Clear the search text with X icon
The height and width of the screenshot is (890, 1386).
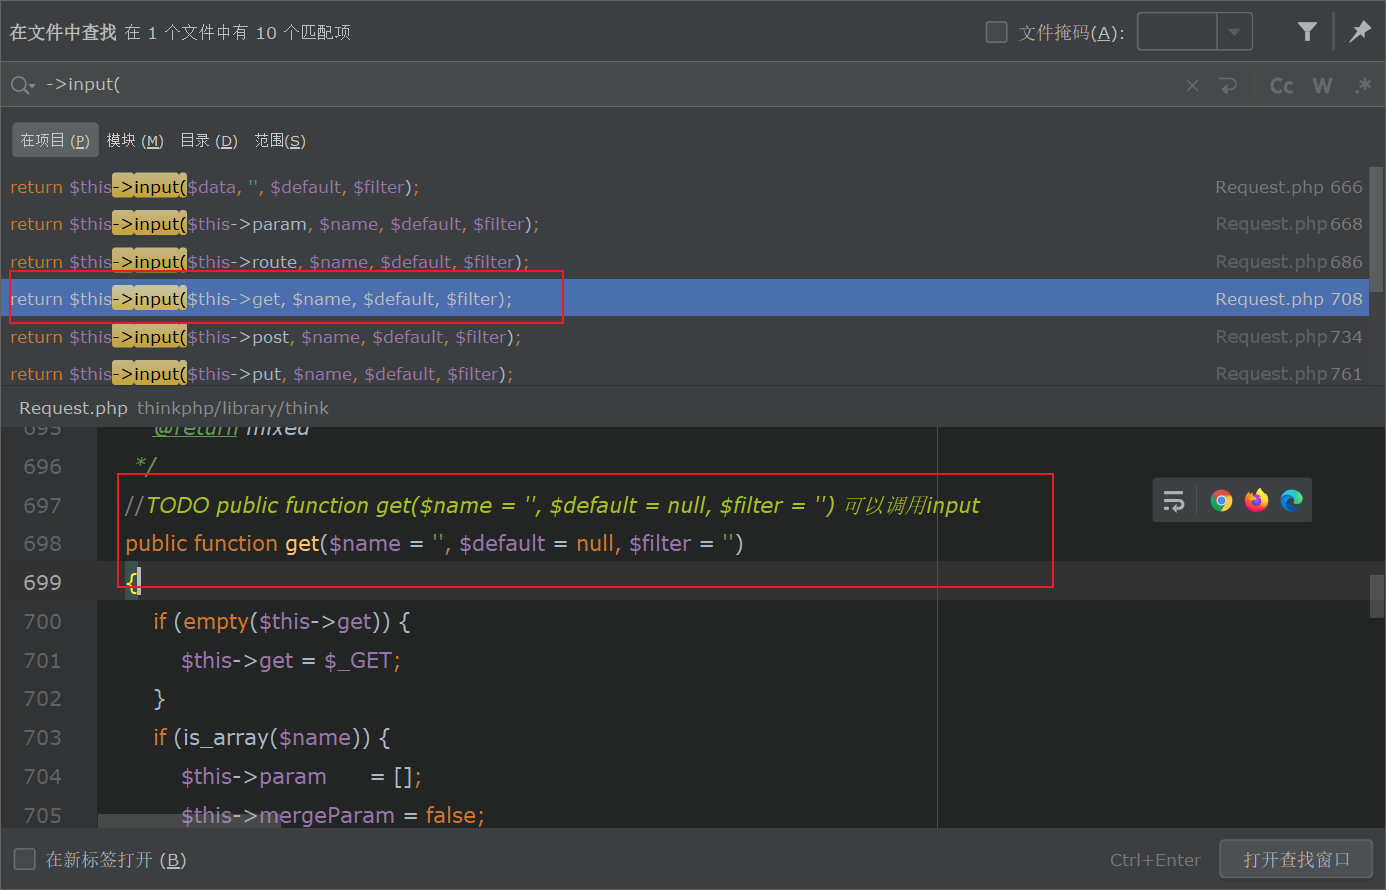pos(1192,86)
